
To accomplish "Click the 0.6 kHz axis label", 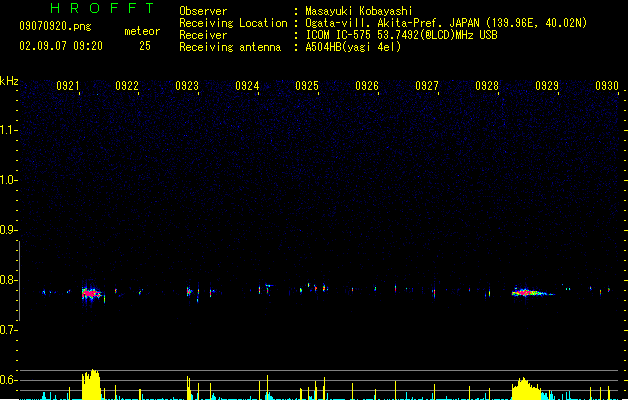I will click(8, 380).
